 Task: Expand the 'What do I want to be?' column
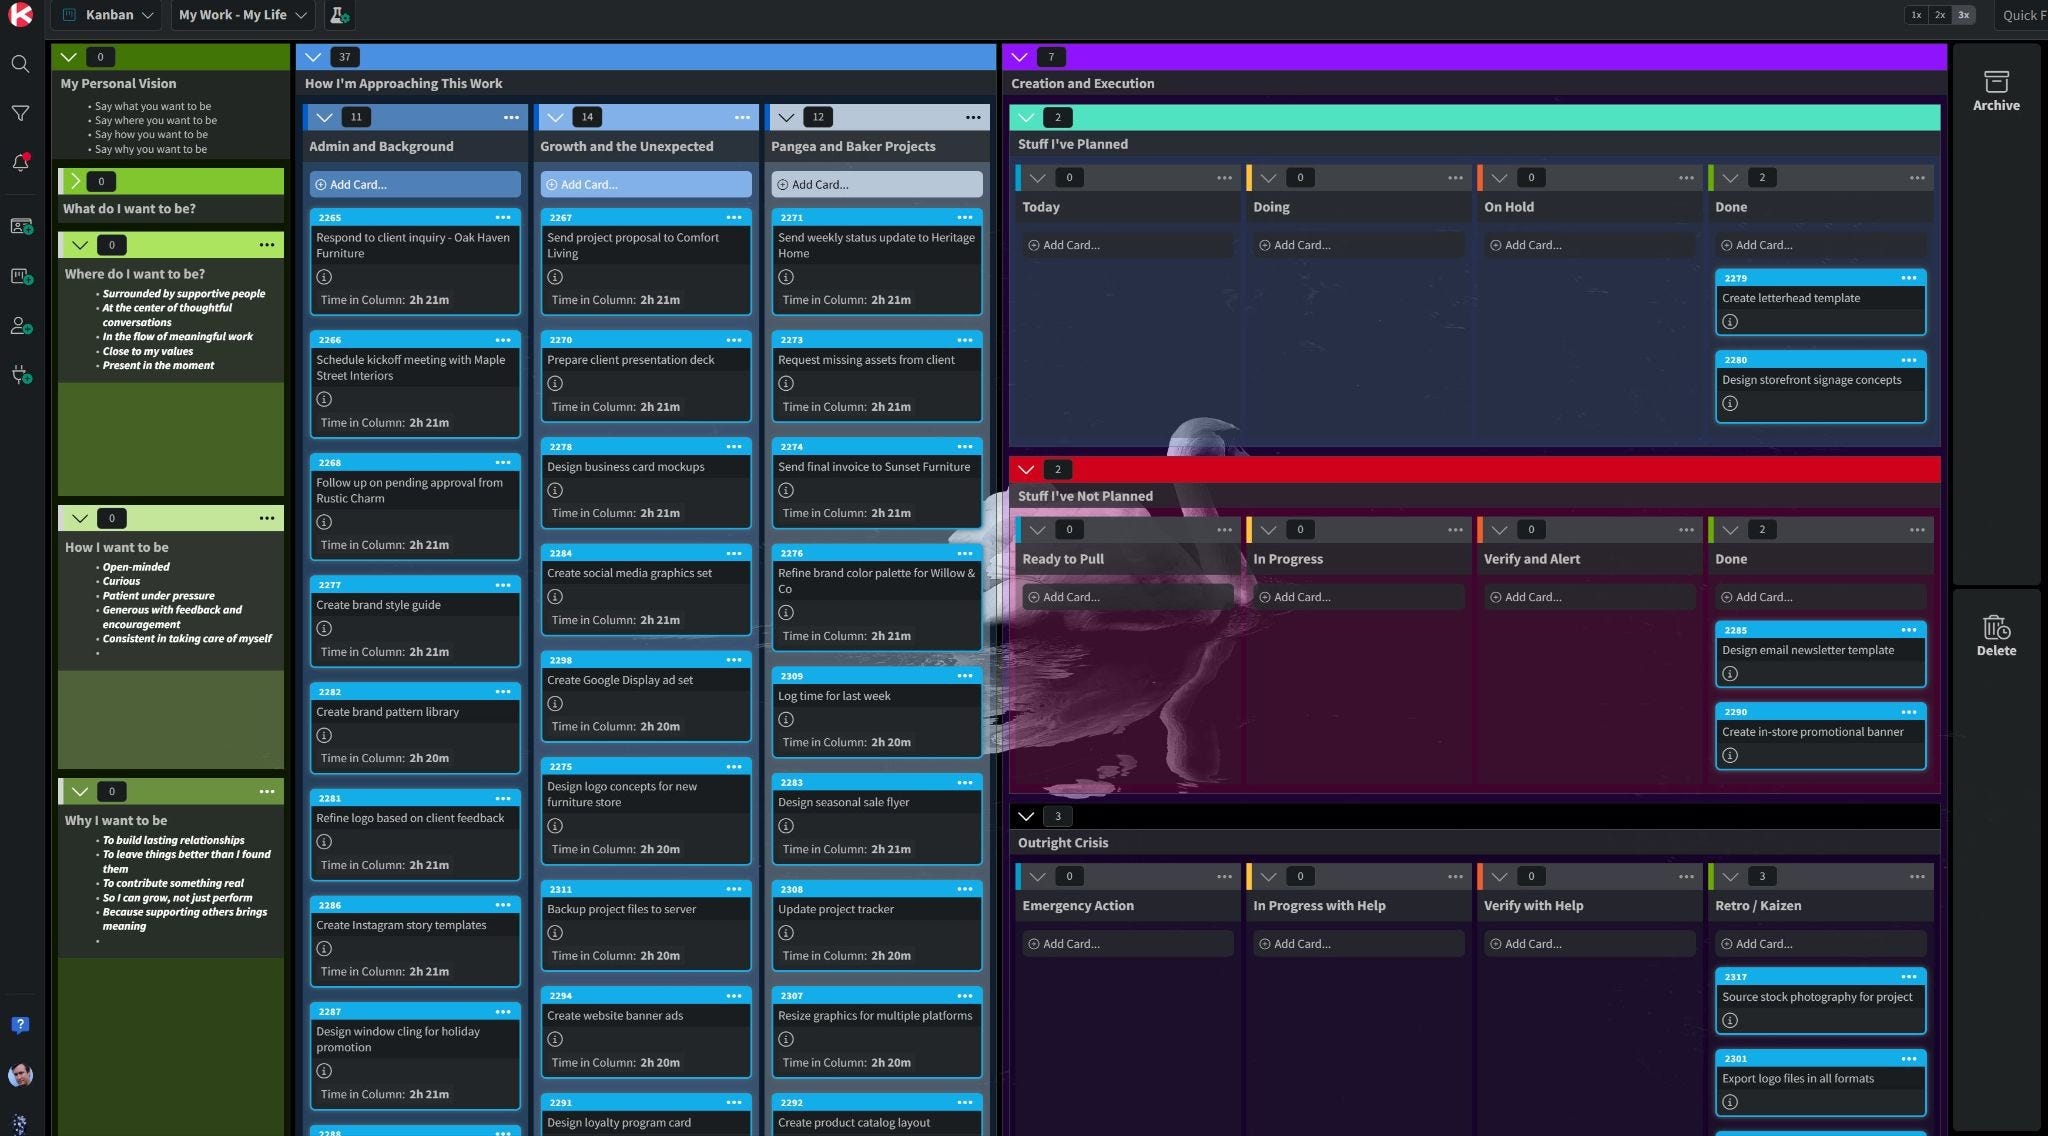[75, 181]
